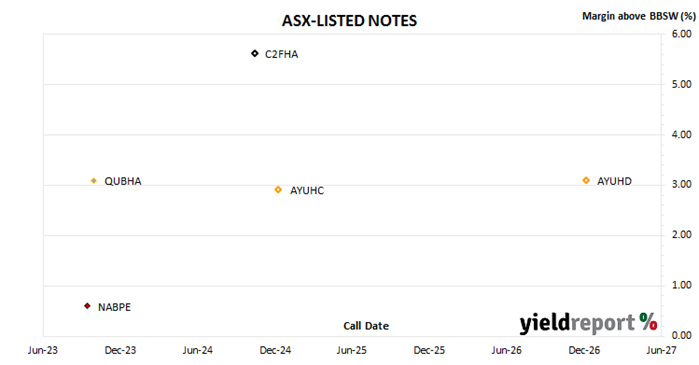Screen dimensions: 699x365
Task: Click the yieldreport percent sign logo icon
Action: (x=648, y=321)
